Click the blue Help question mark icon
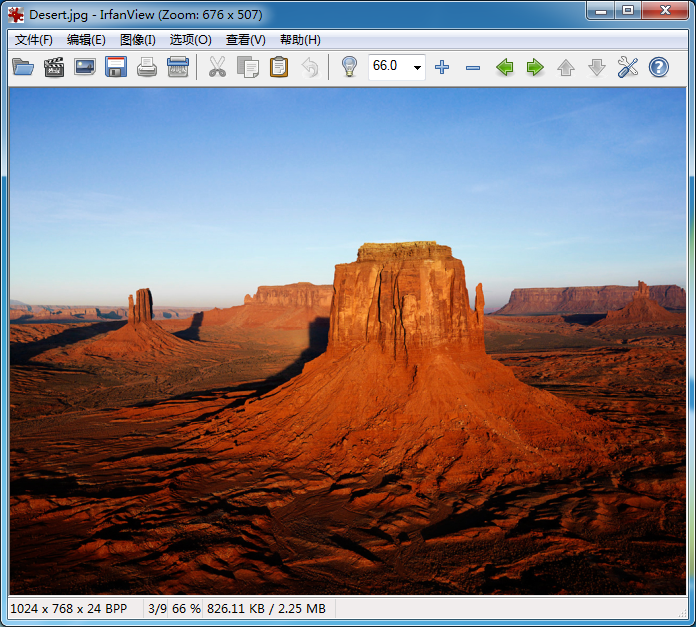This screenshot has width=696, height=627. 659,67
